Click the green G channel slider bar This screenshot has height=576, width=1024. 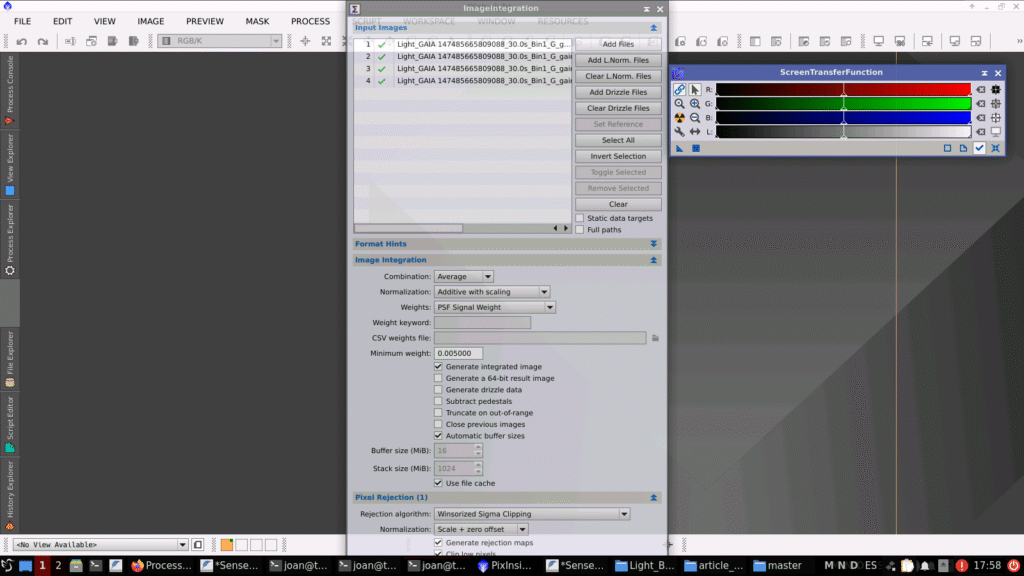[842, 103]
